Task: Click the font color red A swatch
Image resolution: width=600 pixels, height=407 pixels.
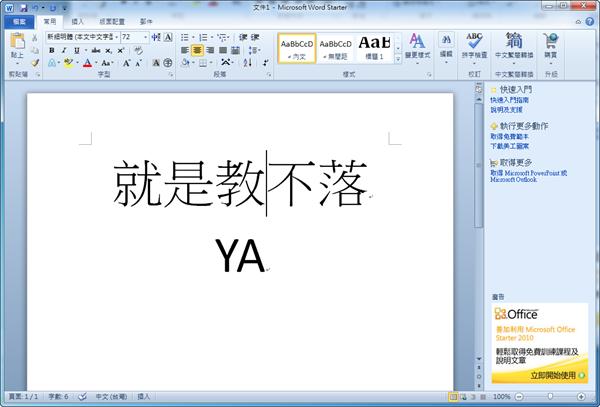Action: pos(88,63)
